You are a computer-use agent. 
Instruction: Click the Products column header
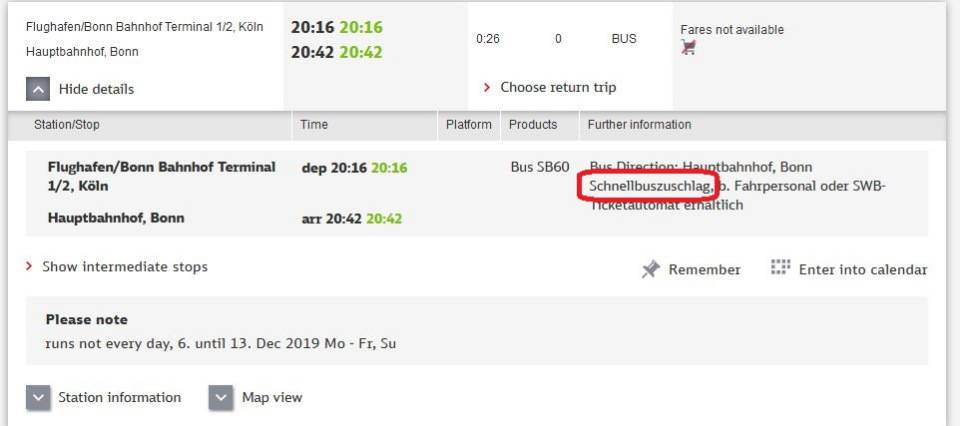[x=533, y=125]
